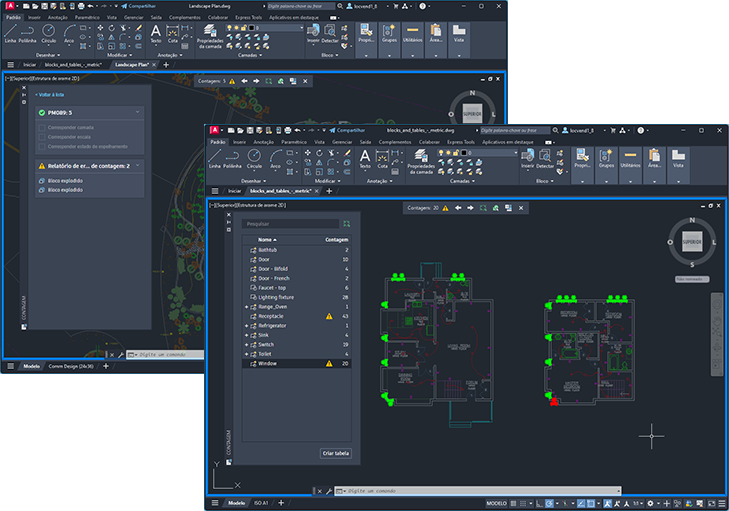Open the Colaborar tab in the Landscape Plan window
Viewport: 729px width, 511px height.
point(218,17)
